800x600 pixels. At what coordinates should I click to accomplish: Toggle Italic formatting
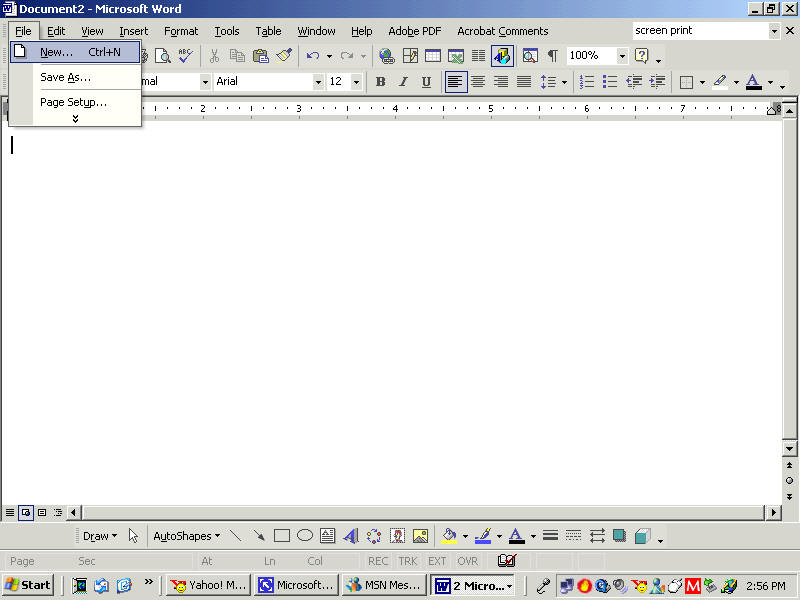pyautogui.click(x=403, y=82)
